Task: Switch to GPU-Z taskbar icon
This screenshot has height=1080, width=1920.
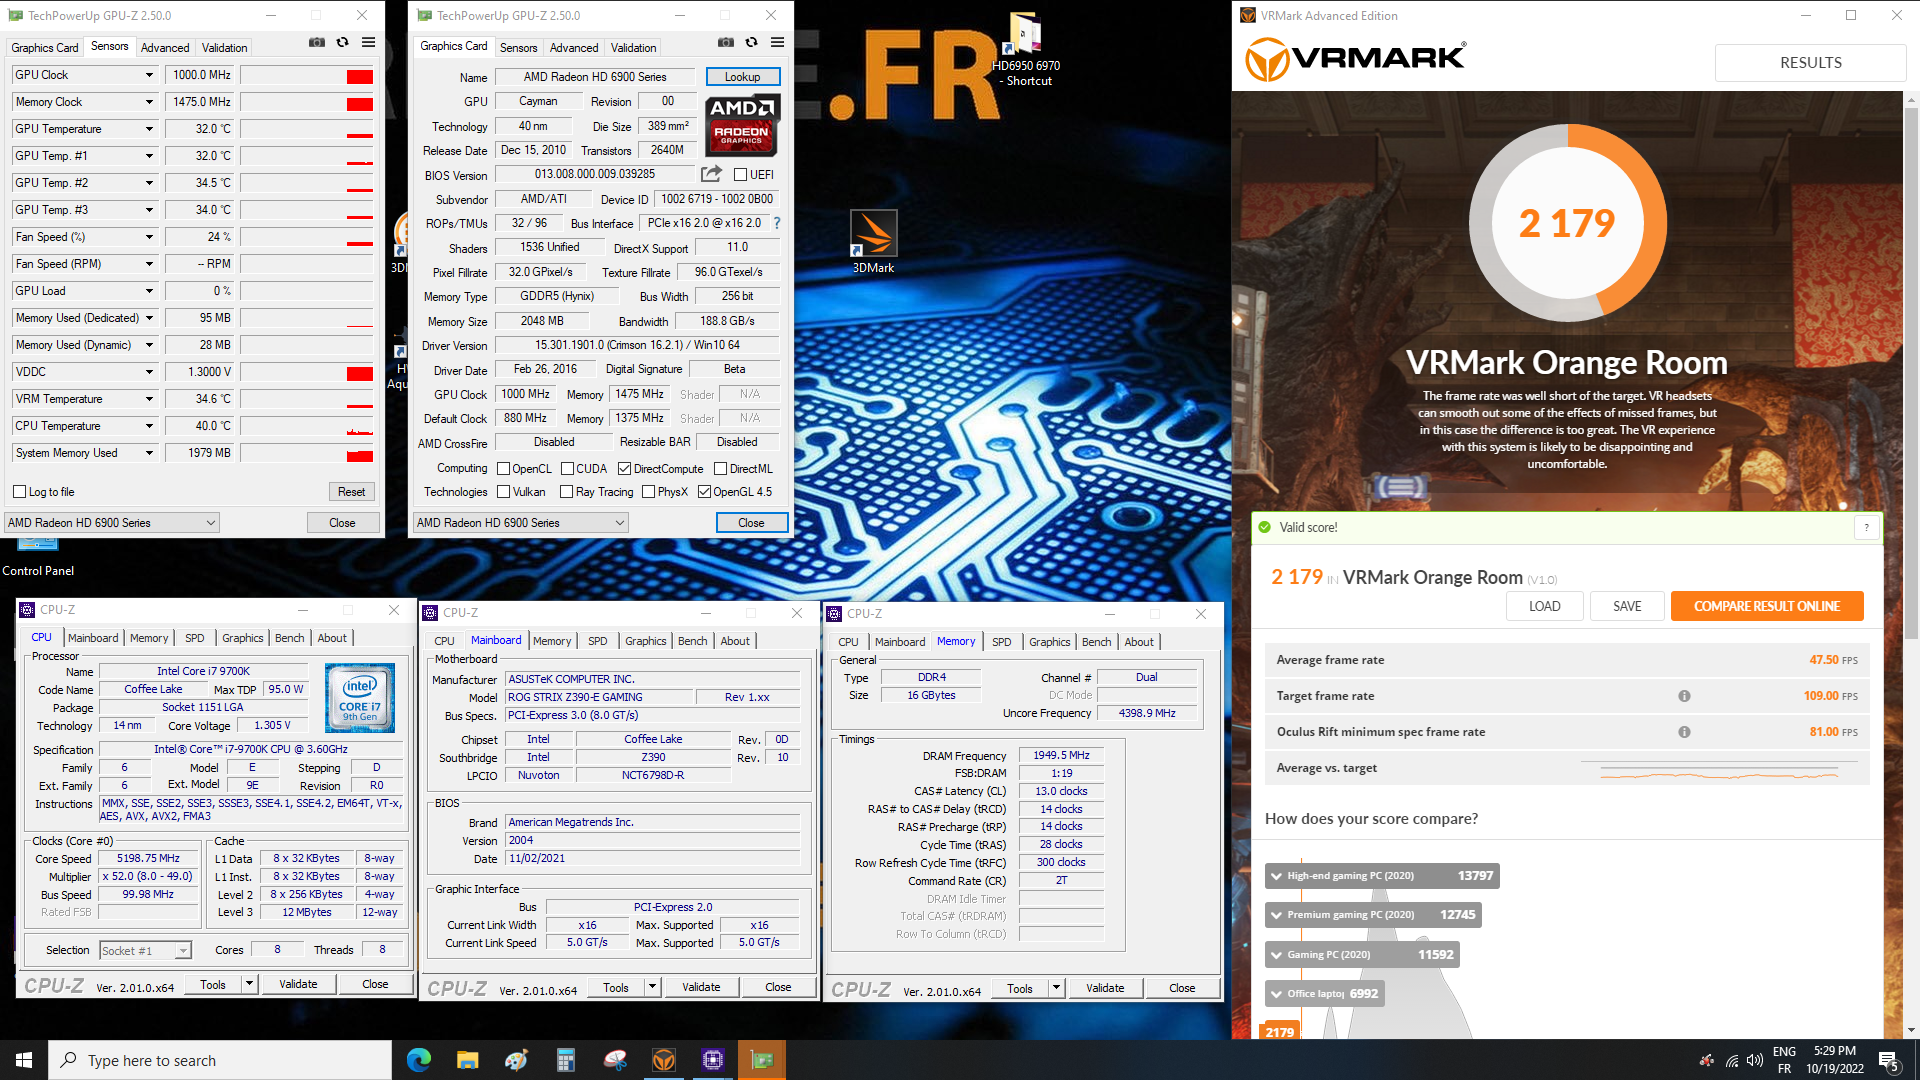Action: 761,1060
